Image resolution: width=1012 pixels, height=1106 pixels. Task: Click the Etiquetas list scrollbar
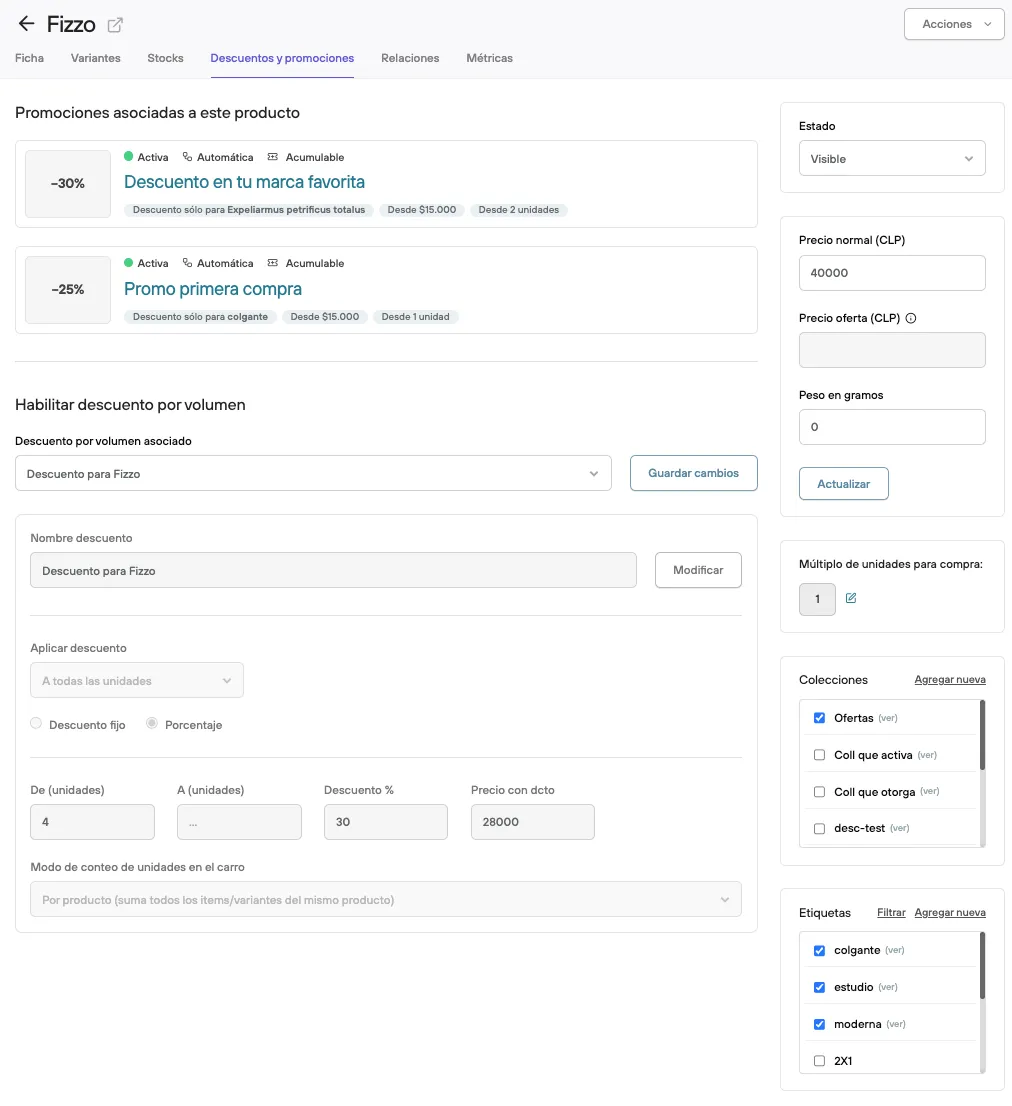(x=982, y=966)
